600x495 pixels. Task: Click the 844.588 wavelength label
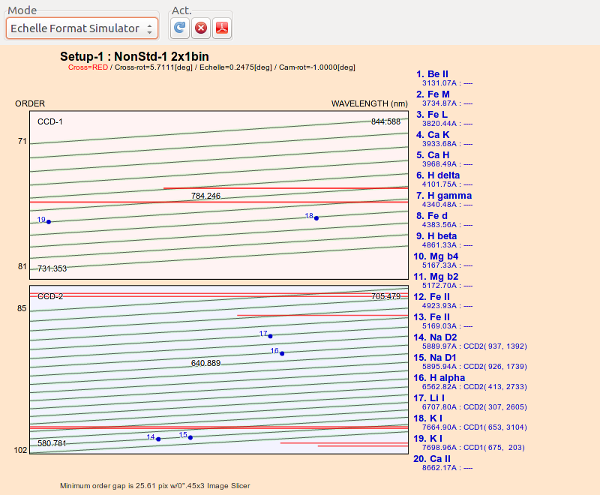[386, 122]
